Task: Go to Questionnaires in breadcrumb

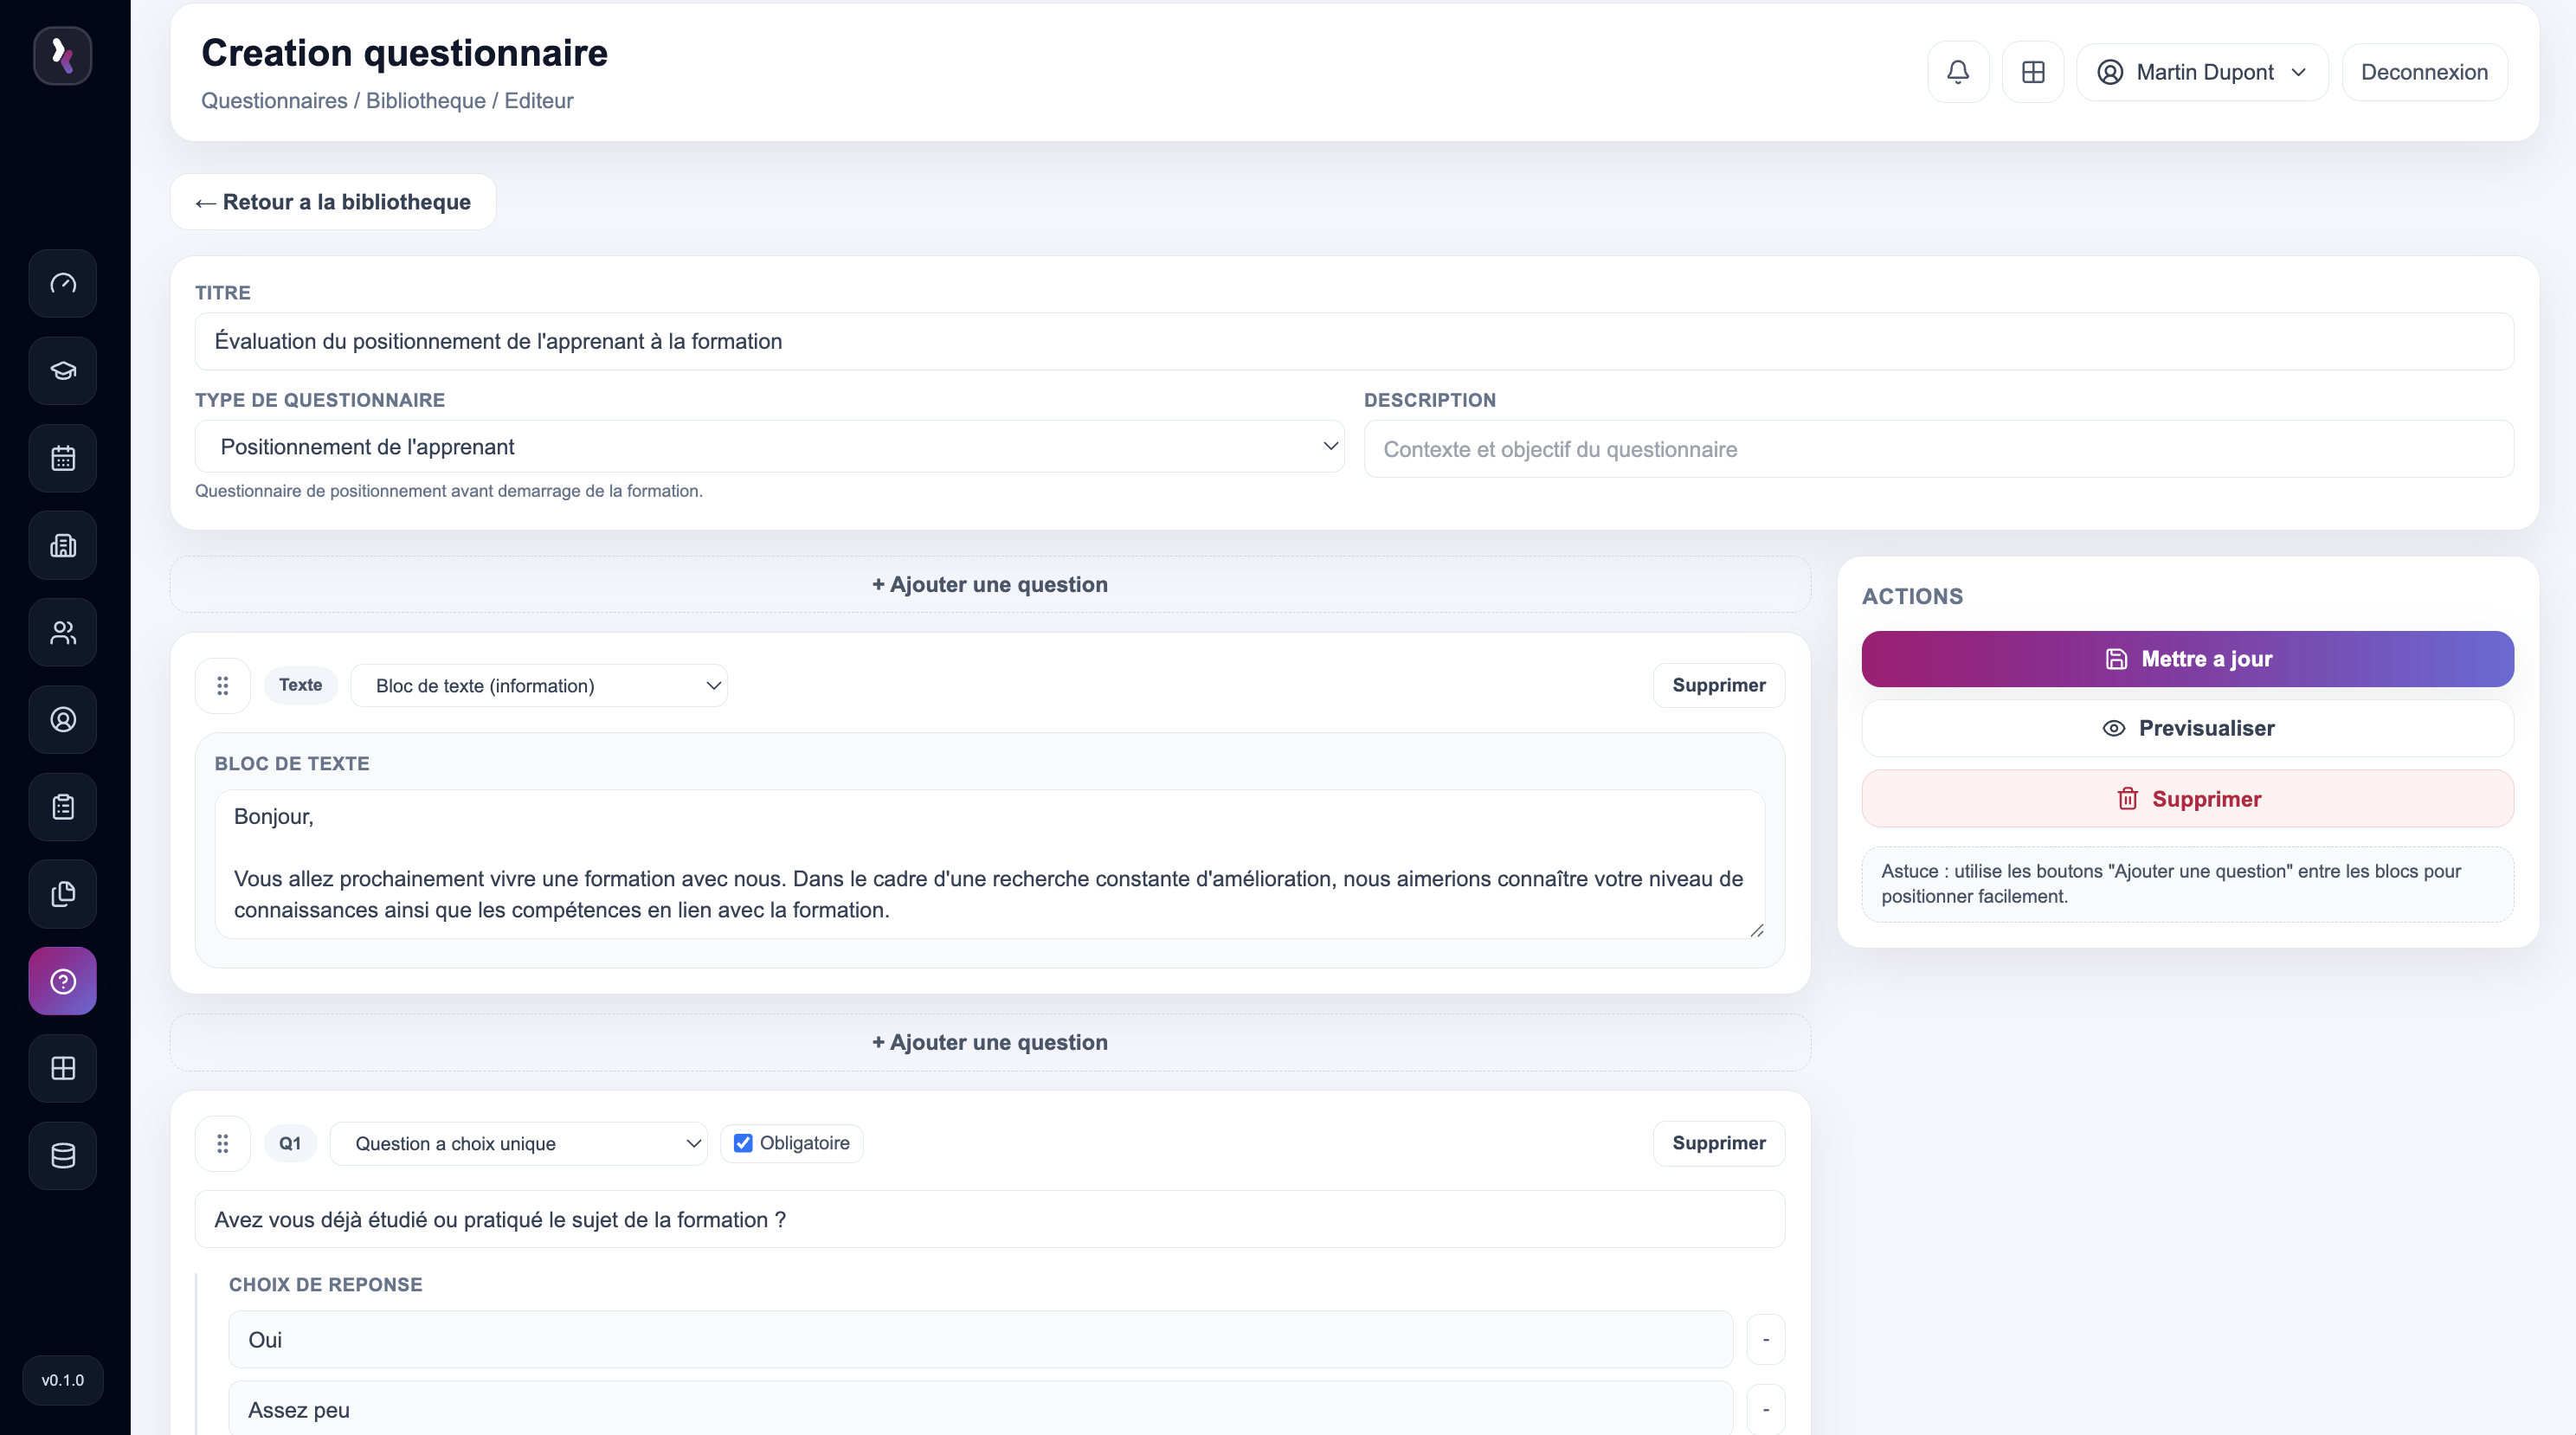Action: pyautogui.click(x=274, y=101)
